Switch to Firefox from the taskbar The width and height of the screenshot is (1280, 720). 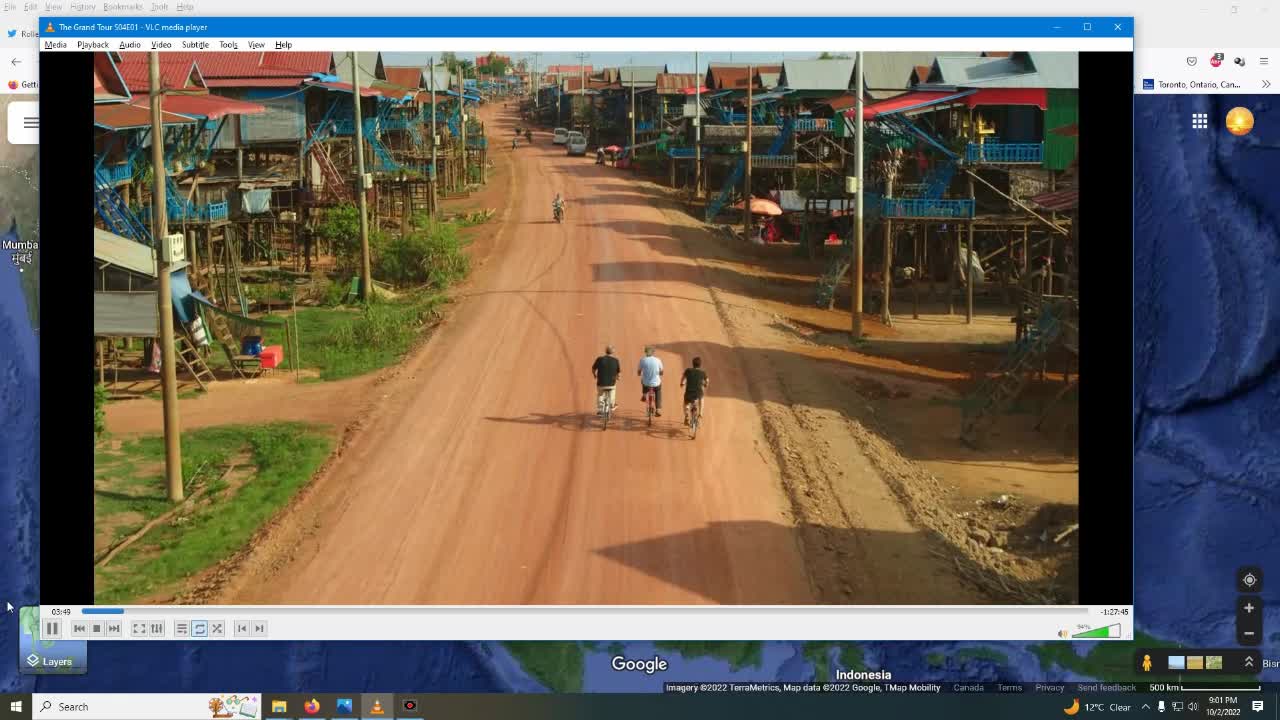(x=312, y=707)
